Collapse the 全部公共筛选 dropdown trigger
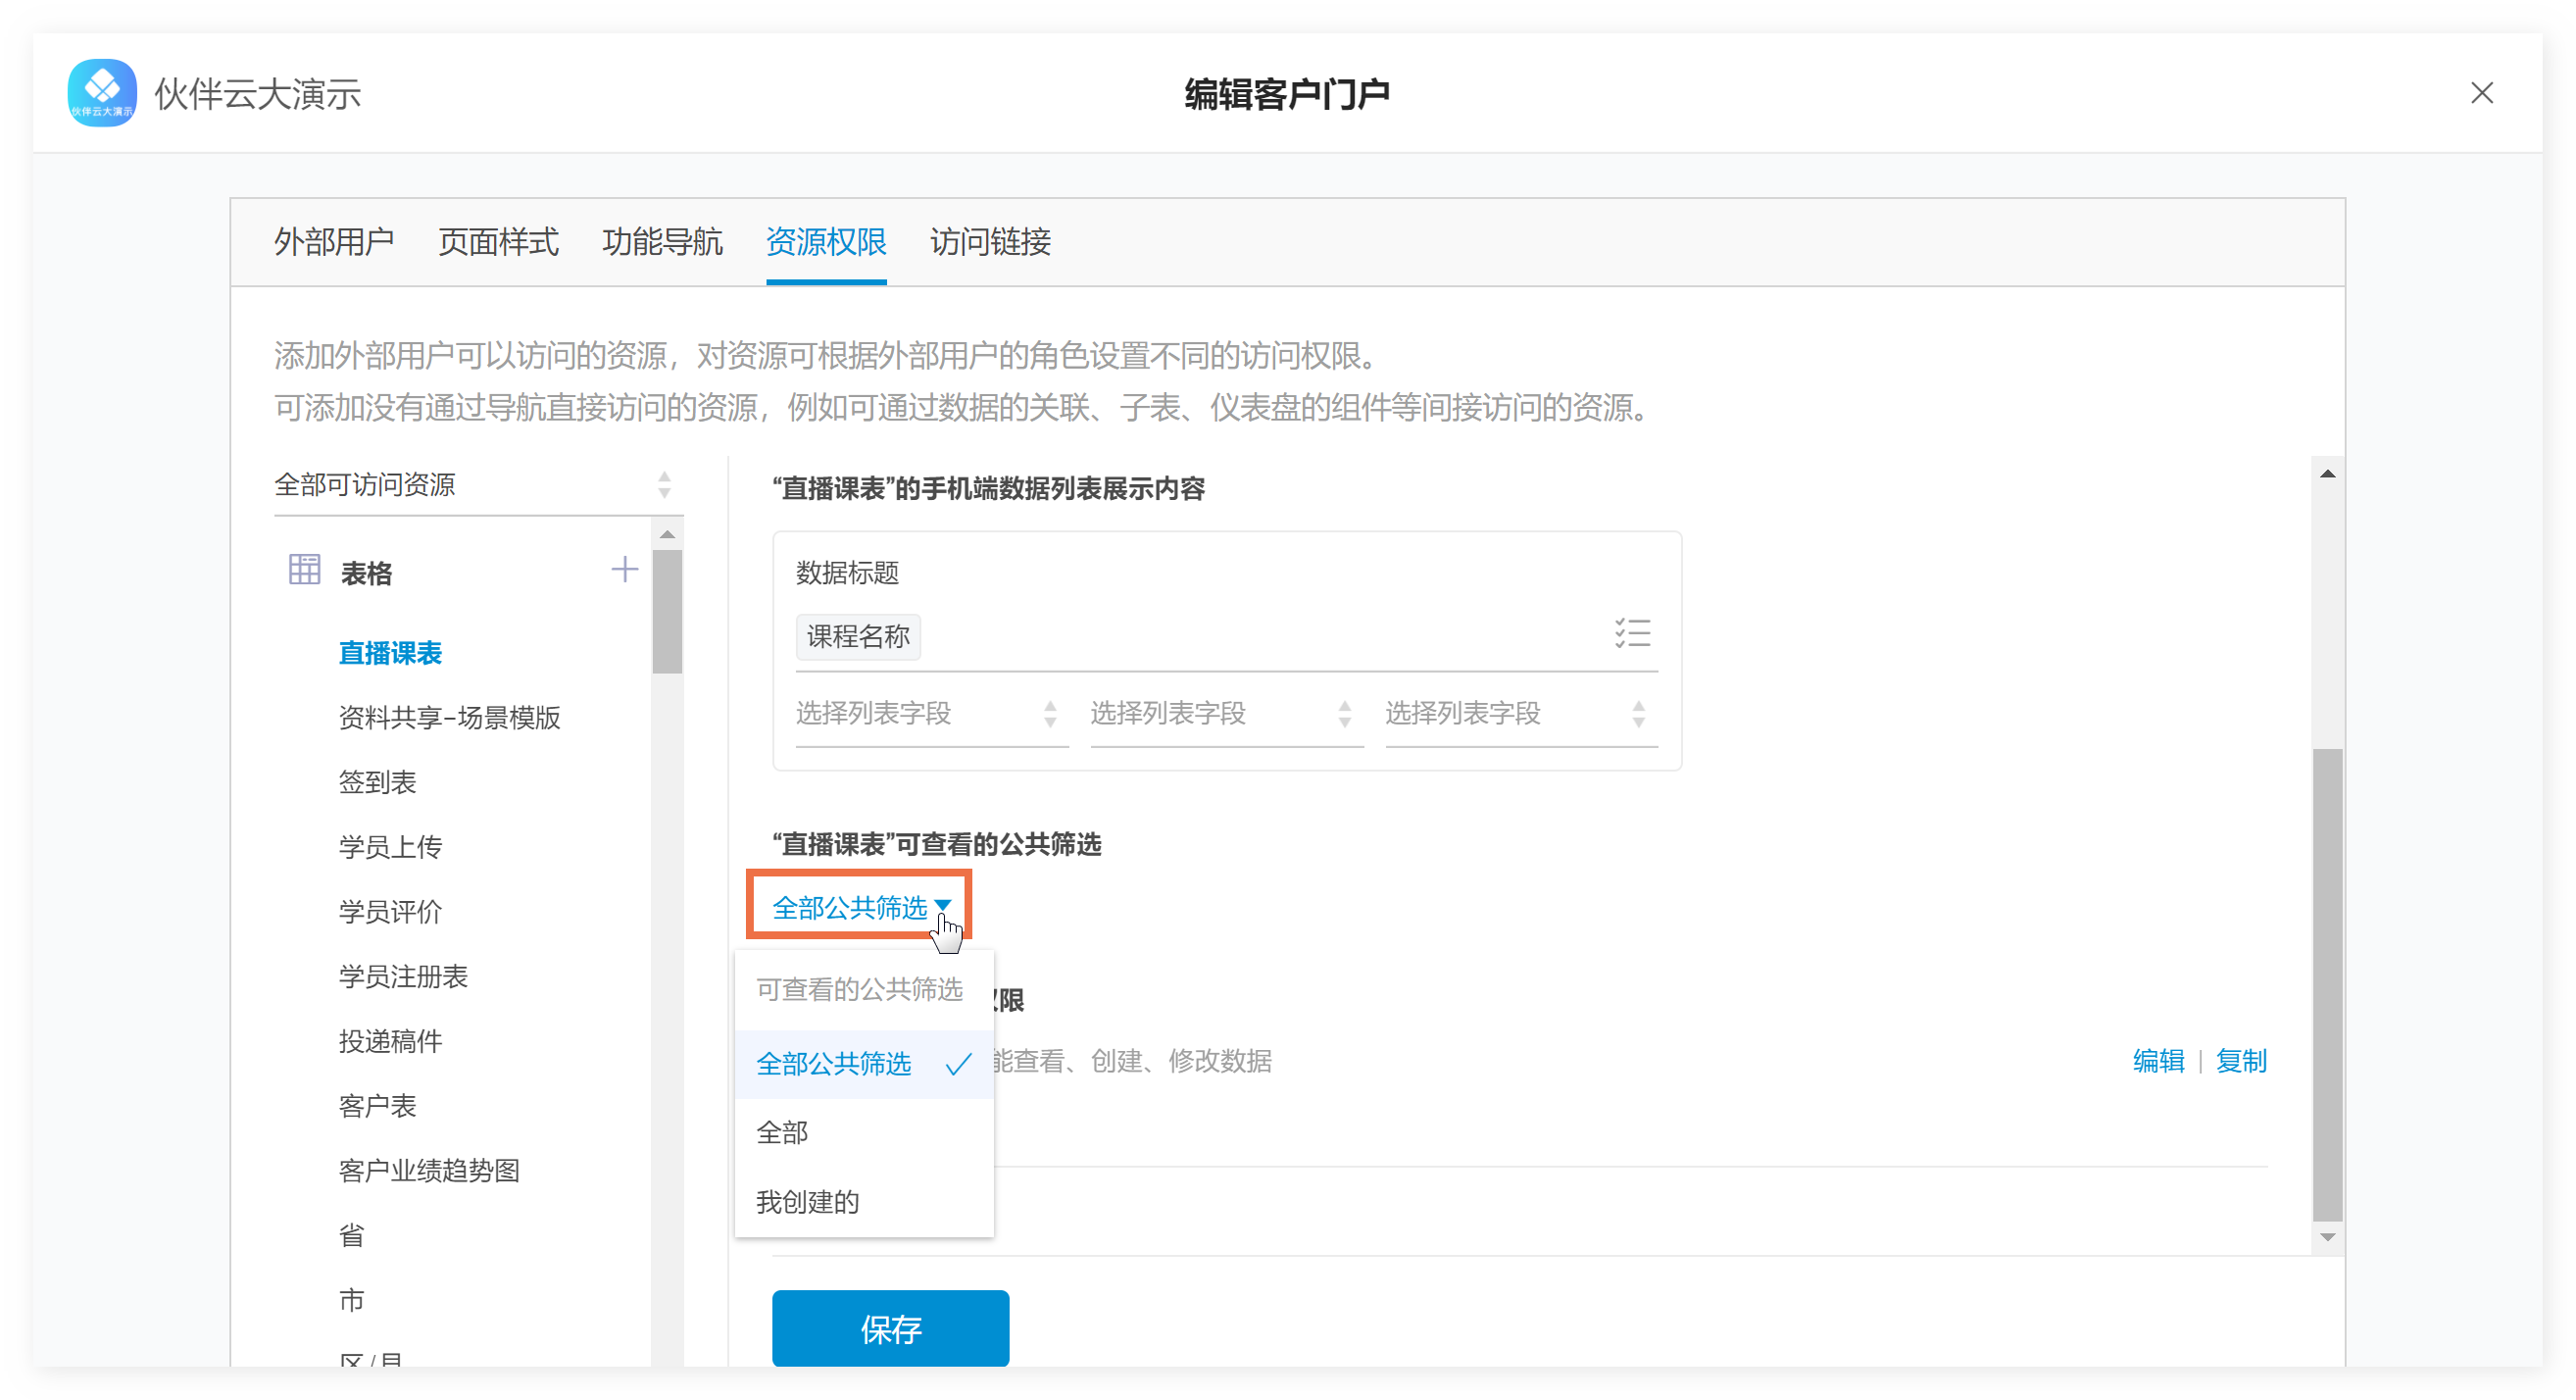Screen dimensions: 2576x1400 [x=860, y=907]
